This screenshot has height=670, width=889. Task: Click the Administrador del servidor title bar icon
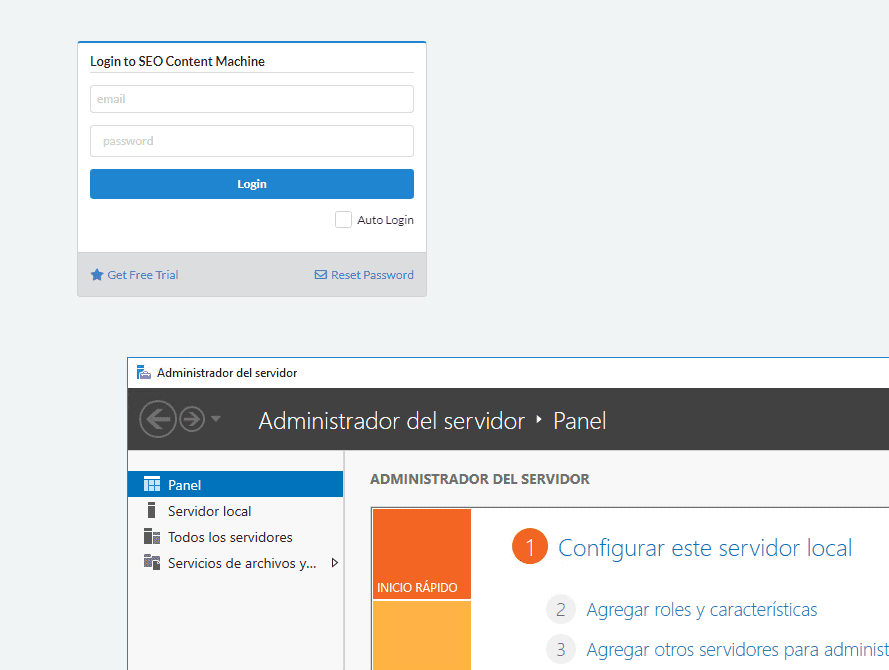[143, 372]
